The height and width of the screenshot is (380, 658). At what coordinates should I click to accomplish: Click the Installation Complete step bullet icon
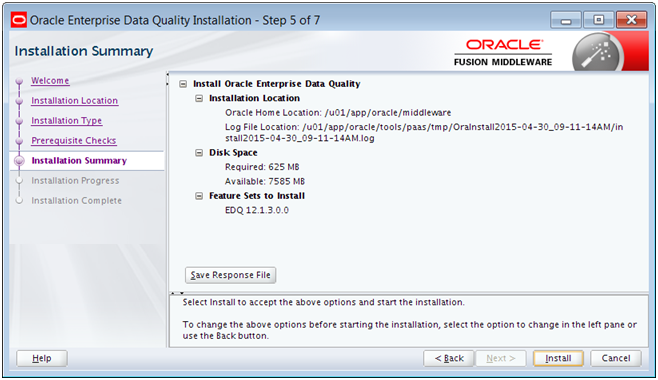19,200
